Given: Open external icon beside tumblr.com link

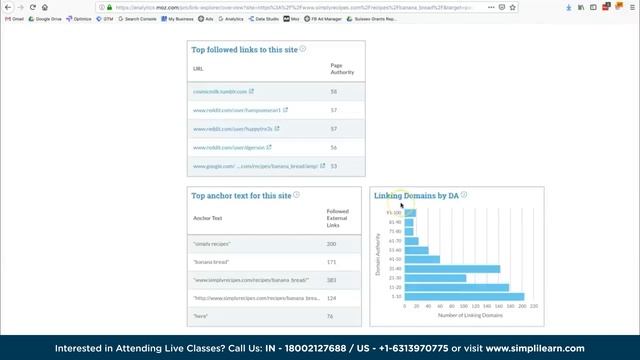Looking at the screenshot, I should [252, 91].
